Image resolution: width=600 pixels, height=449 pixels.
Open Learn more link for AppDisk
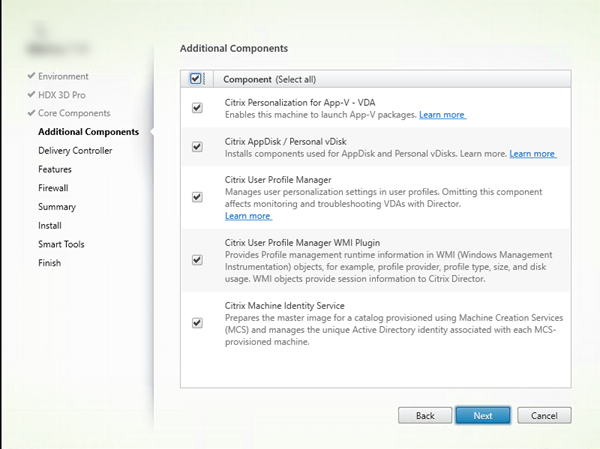tap(532, 154)
